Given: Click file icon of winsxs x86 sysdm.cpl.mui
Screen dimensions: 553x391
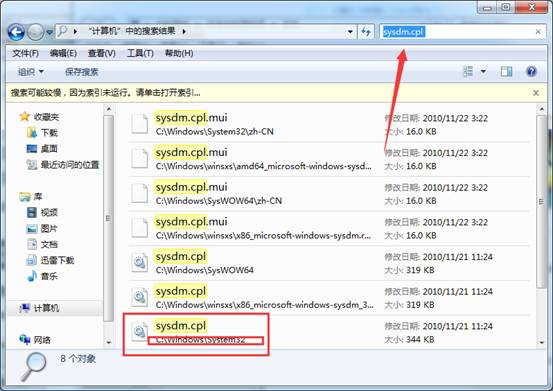Looking at the screenshot, I should tap(140, 228).
